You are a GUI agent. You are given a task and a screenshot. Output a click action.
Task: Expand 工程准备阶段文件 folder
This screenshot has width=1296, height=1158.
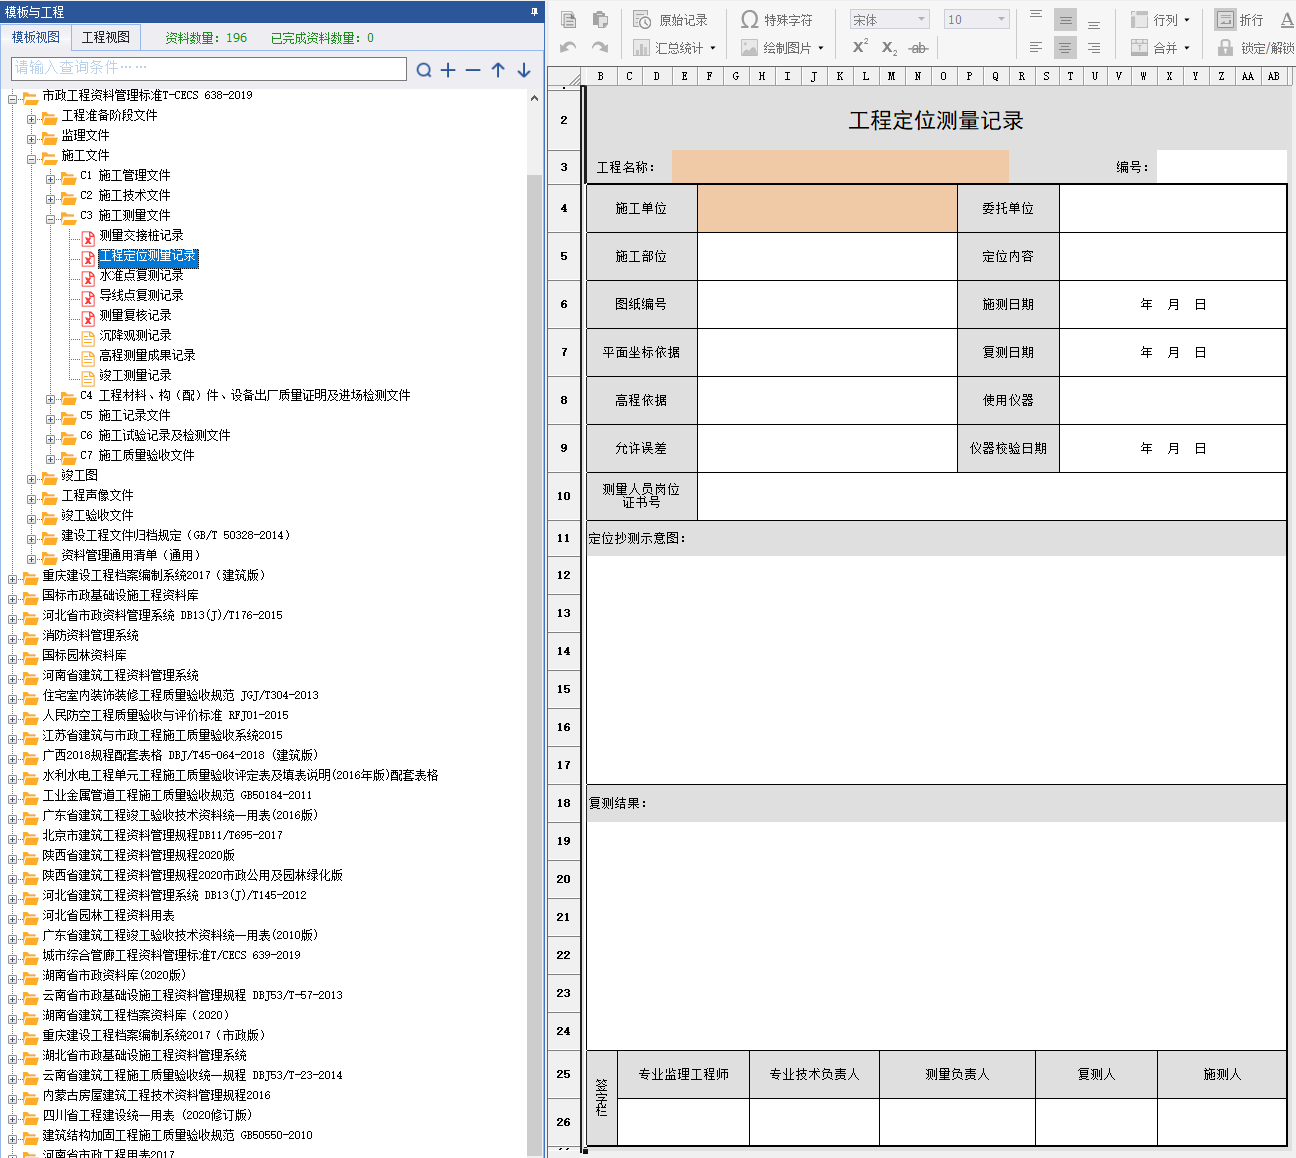tap(32, 119)
